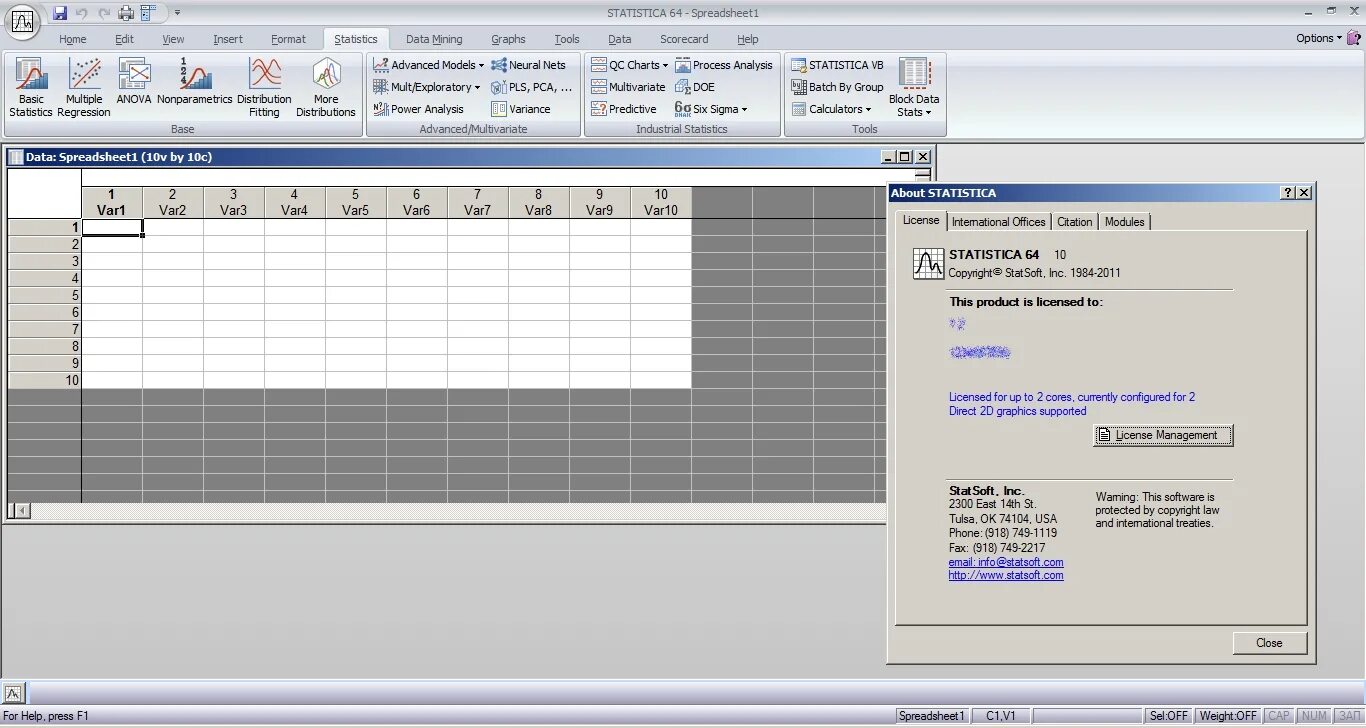The width and height of the screenshot is (1366, 728).
Task: Launch Predictive quality control
Action: point(624,109)
